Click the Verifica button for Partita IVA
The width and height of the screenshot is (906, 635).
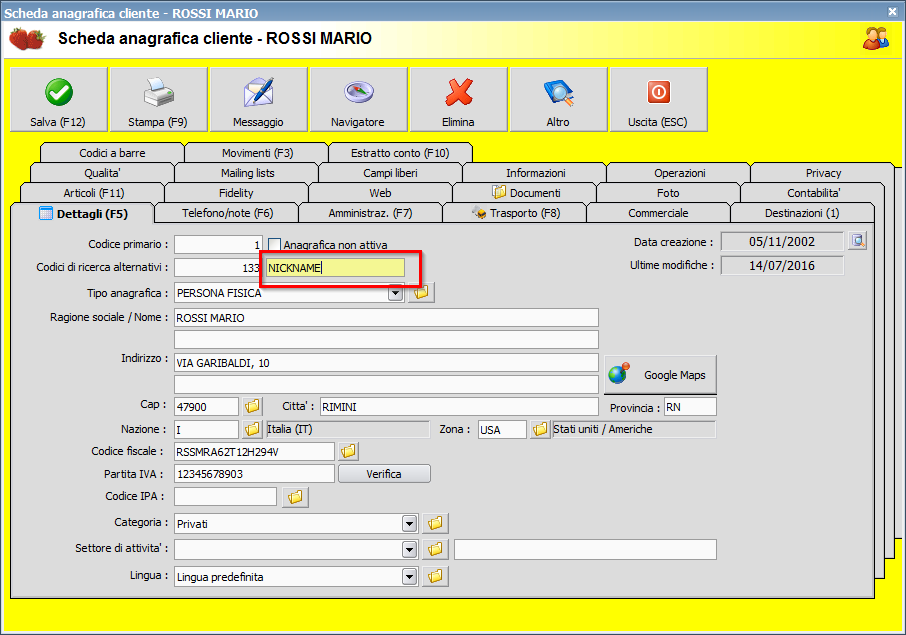384,474
